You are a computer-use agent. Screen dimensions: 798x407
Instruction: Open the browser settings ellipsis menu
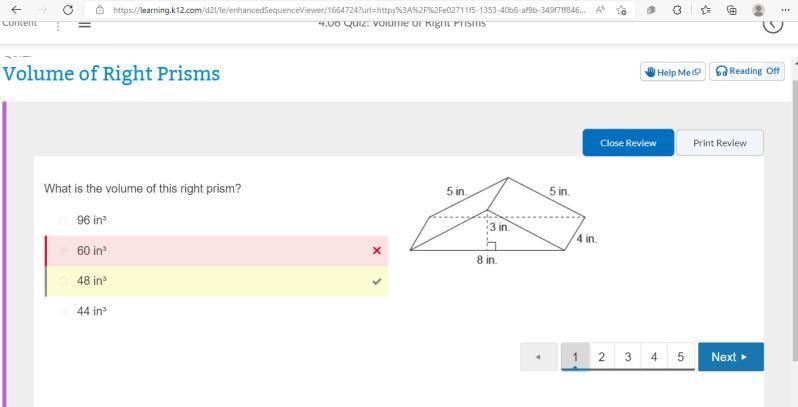[785, 10]
